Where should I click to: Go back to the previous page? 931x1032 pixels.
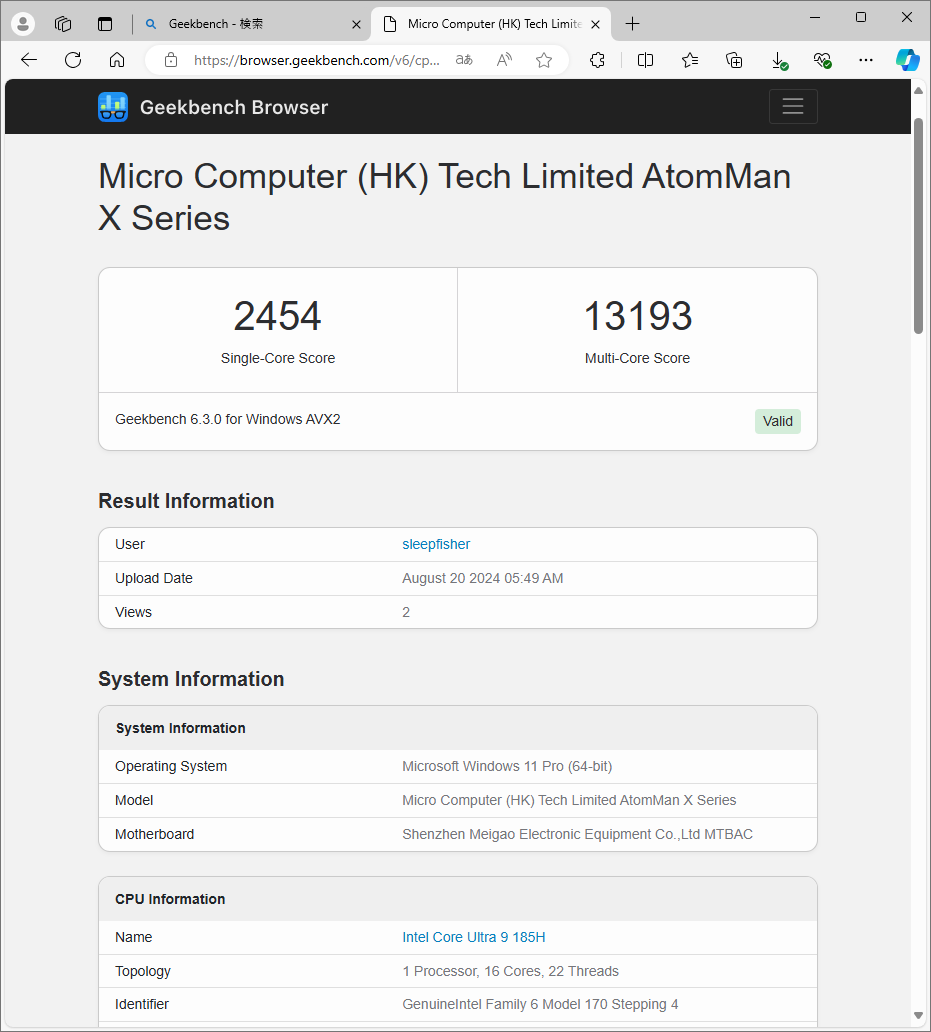[29, 60]
